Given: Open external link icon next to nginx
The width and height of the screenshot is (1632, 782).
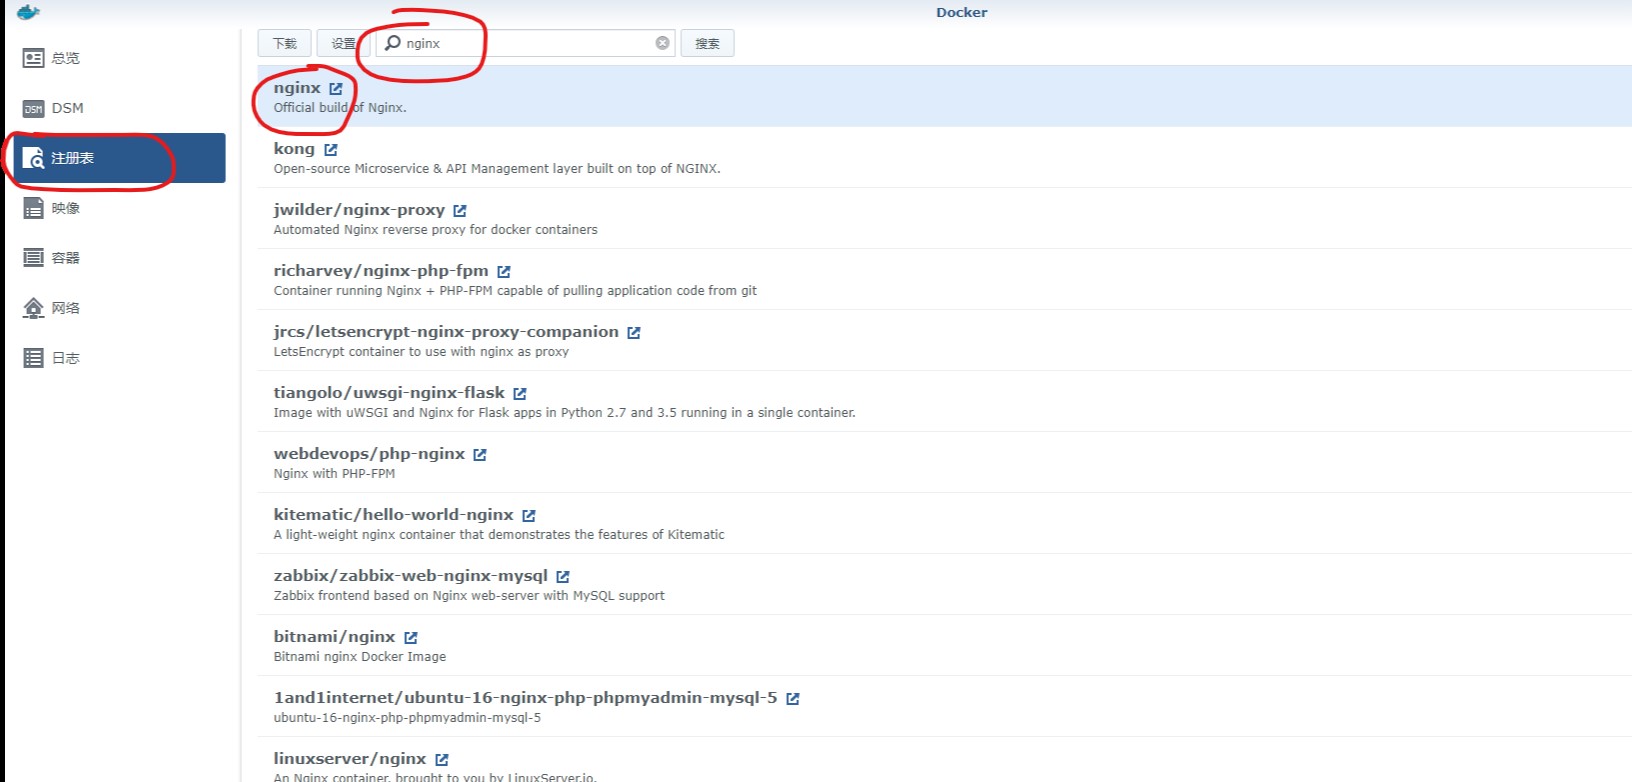Looking at the screenshot, I should pyautogui.click(x=336, y=89).
